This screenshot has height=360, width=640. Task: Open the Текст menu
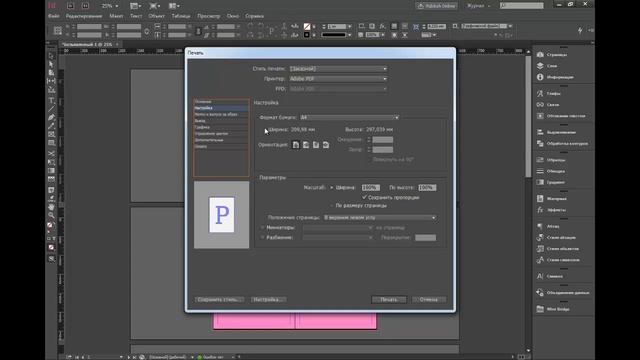(x=136, y=16)
